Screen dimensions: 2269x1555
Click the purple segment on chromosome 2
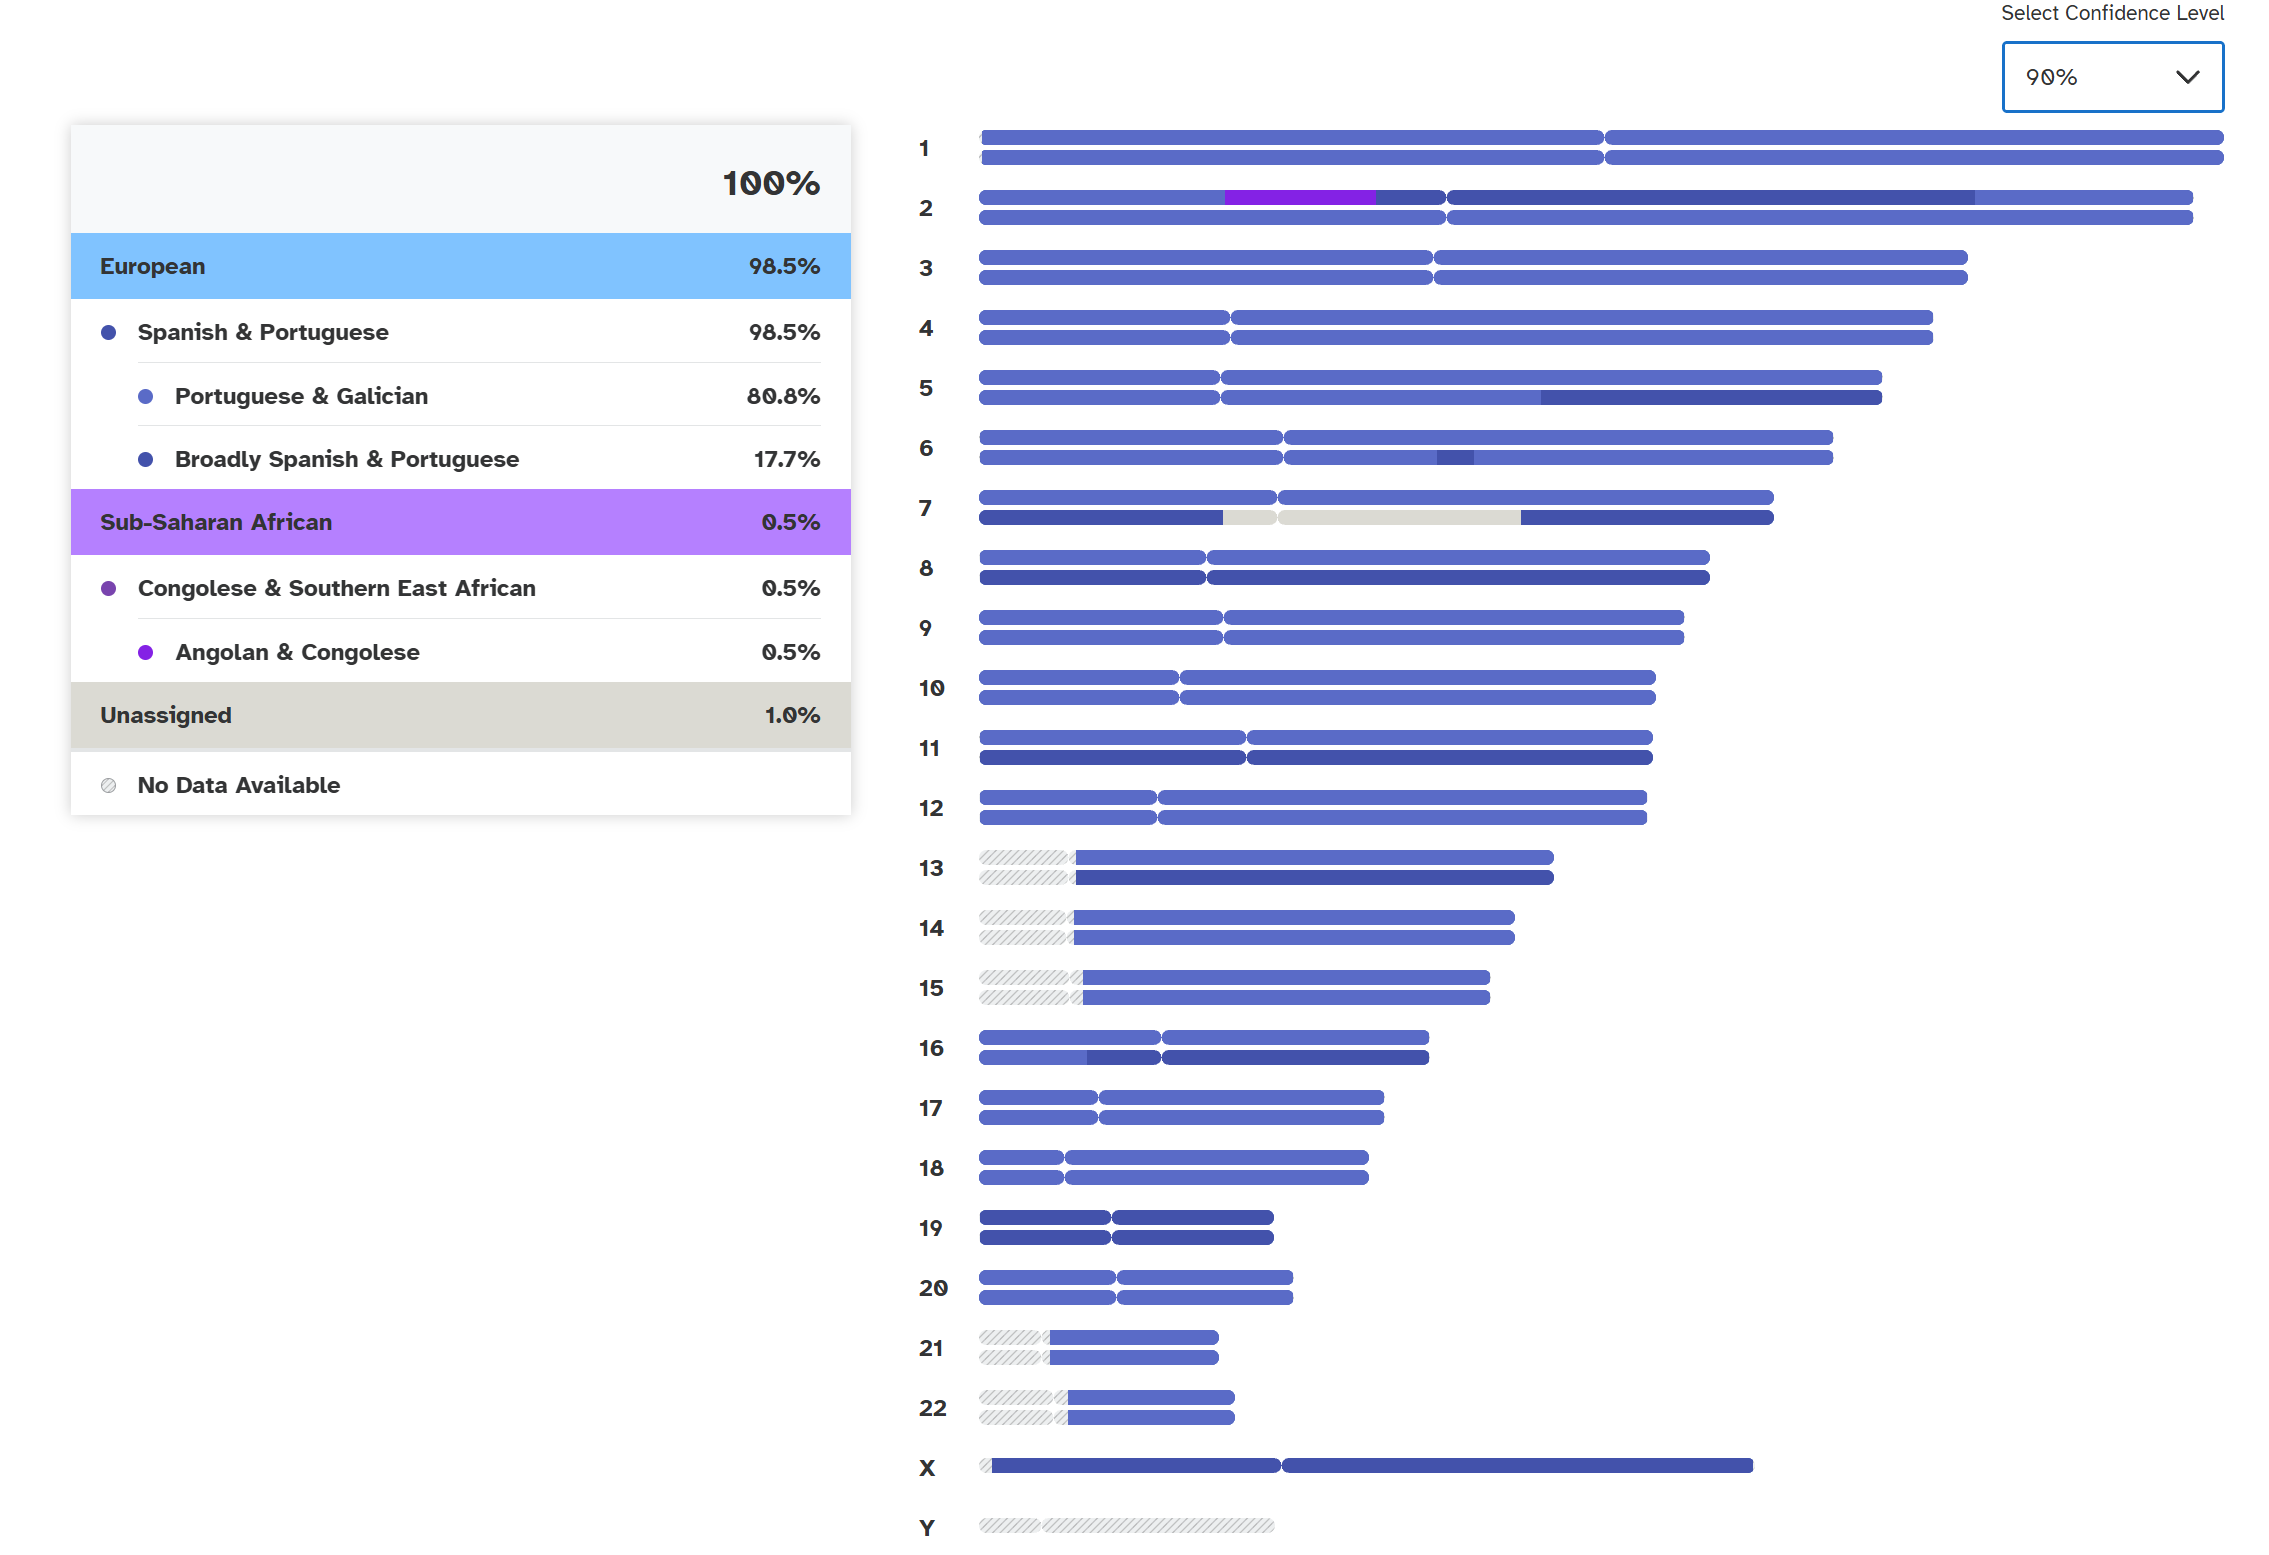1299,198
